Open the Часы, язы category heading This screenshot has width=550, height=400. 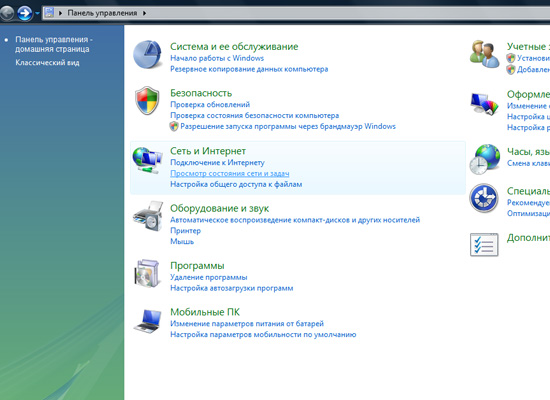528,152
